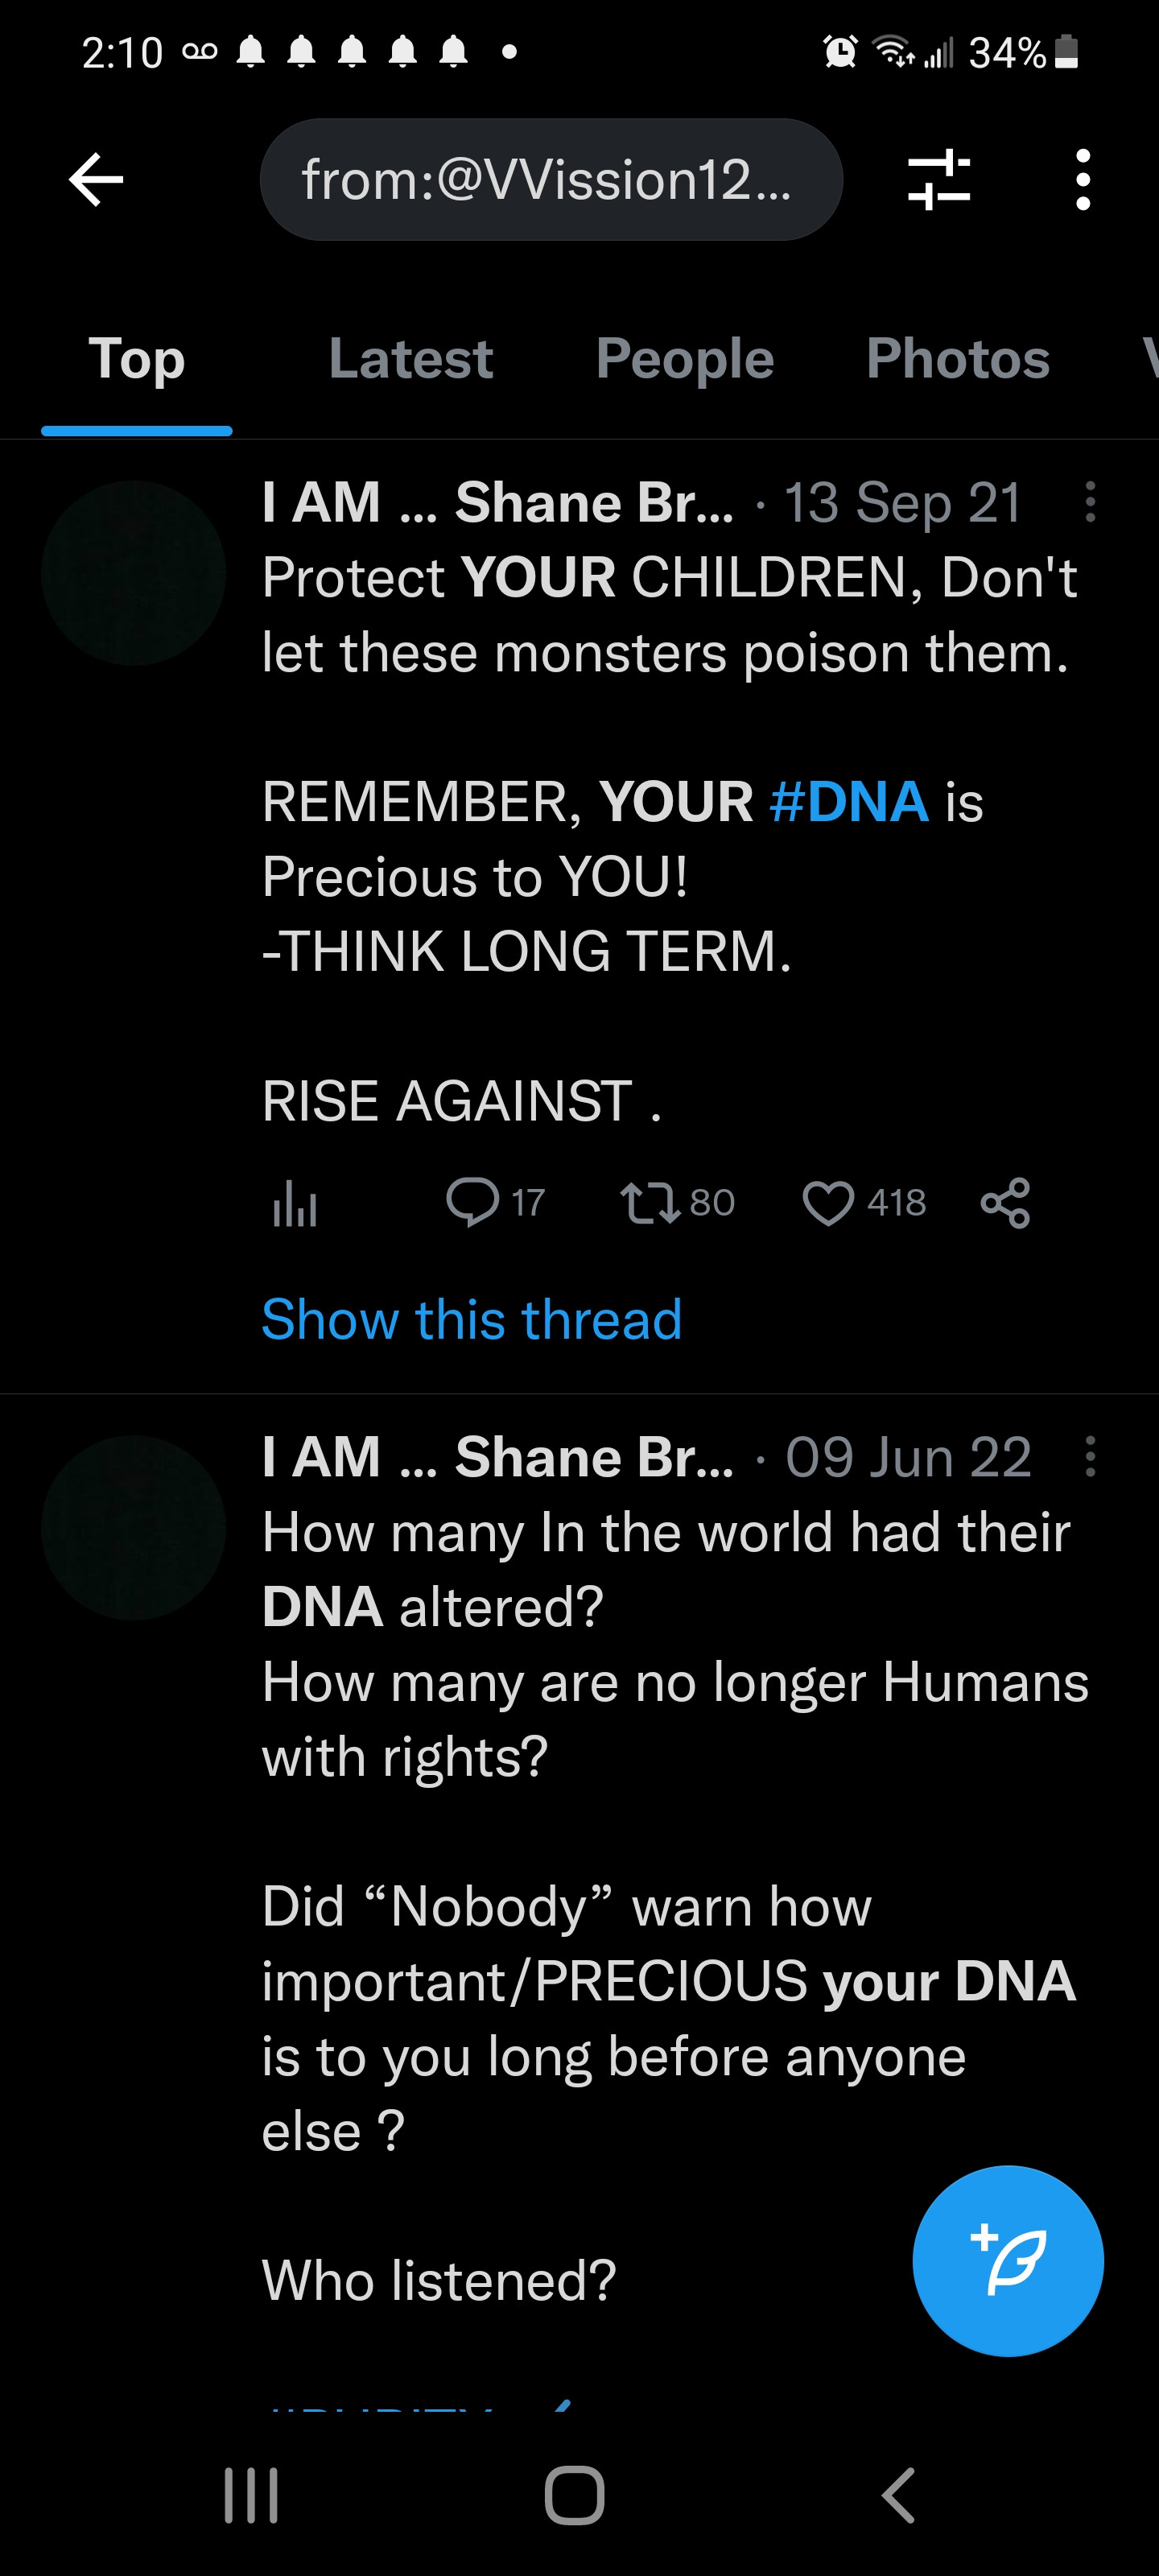Open more options for the 09 Jun 22 tweet
This screenshot has height=2576, width=1159.
tap(1090, 1457)
